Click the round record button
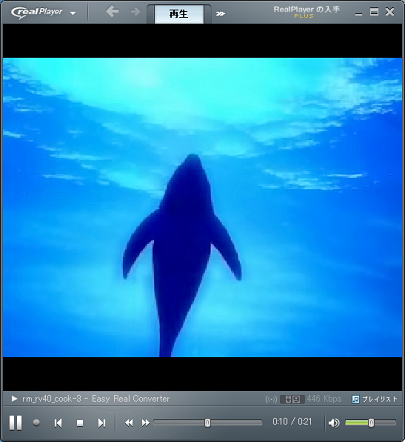Image resolution: width=405 pixels, height=442 pixels. (x=36, y=423)
